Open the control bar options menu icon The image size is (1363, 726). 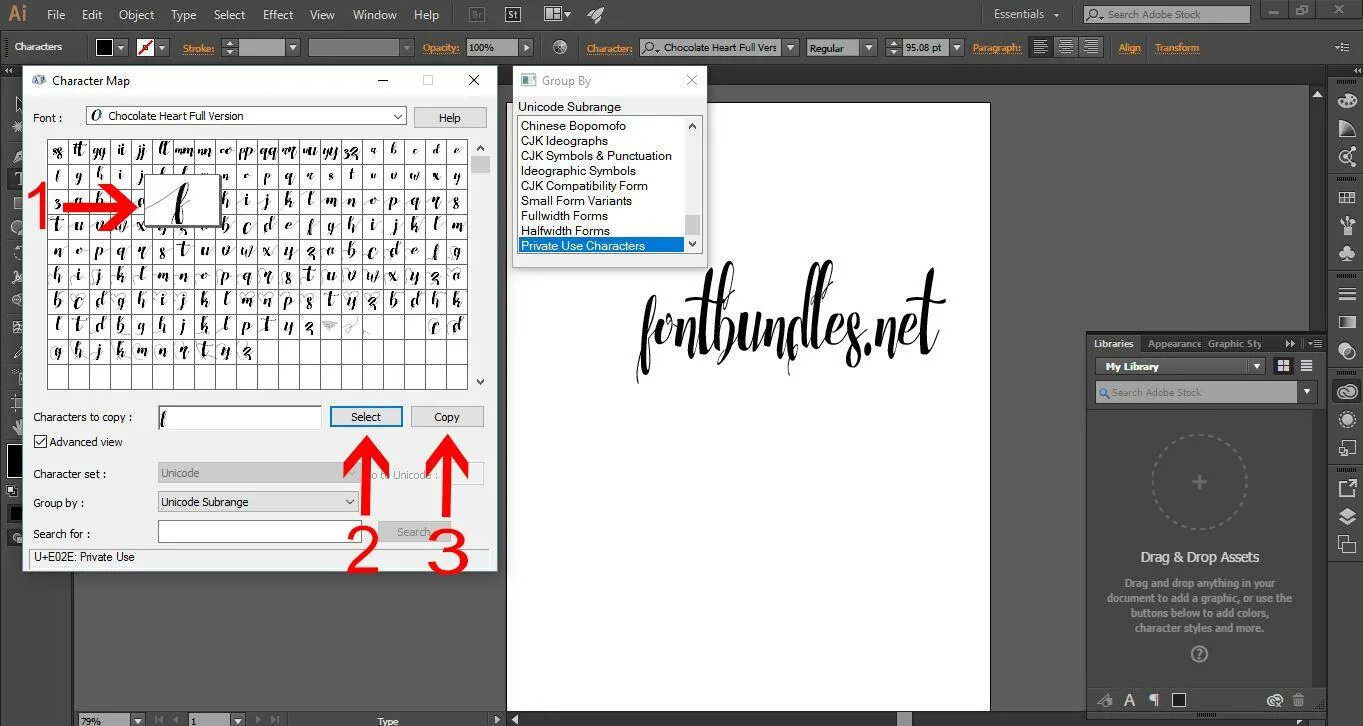pyautogui.click(x=1342, y=47)
